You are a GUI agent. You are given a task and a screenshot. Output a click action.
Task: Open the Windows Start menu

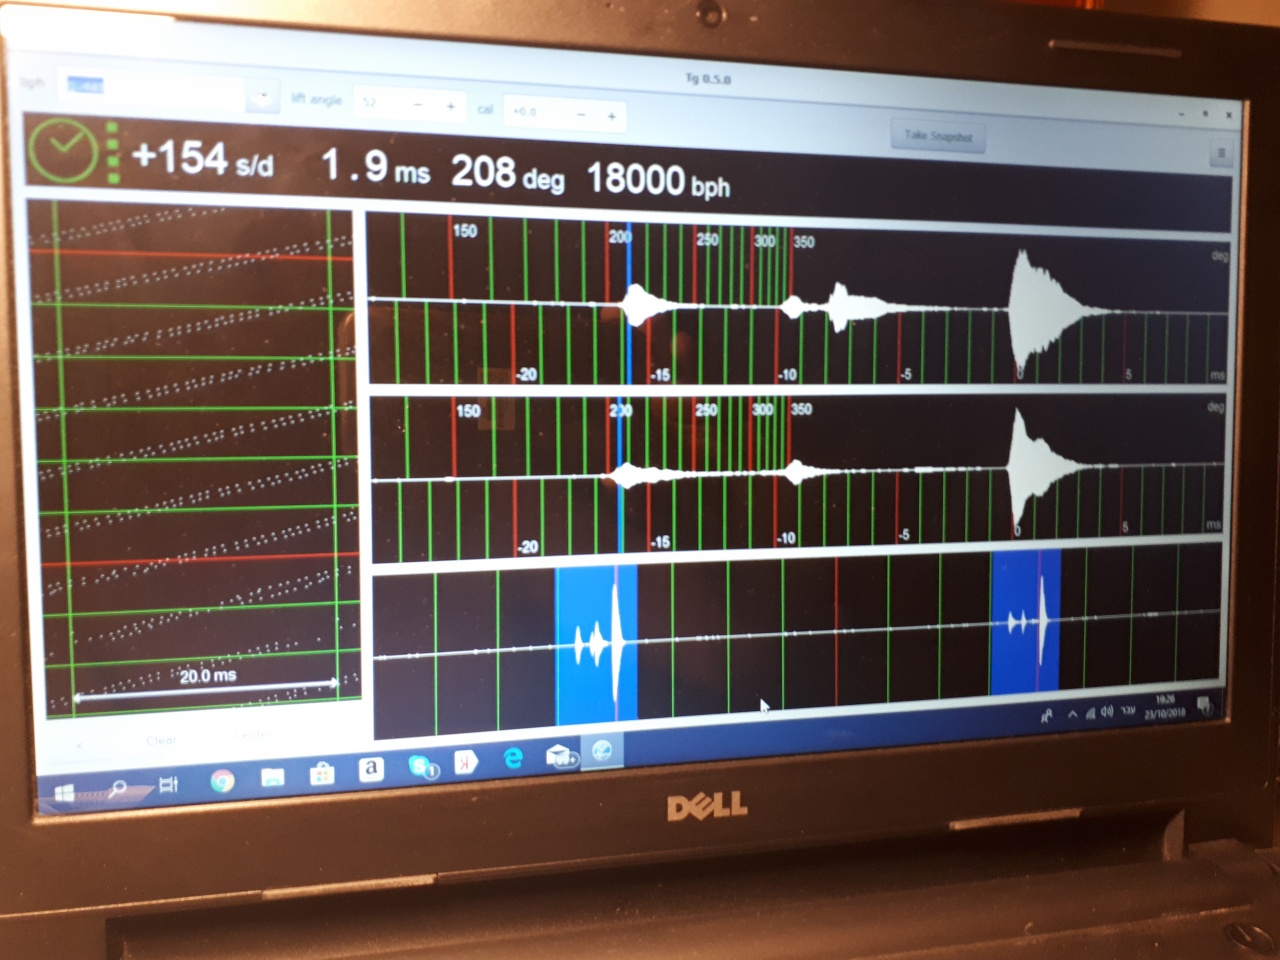point(64,792)
